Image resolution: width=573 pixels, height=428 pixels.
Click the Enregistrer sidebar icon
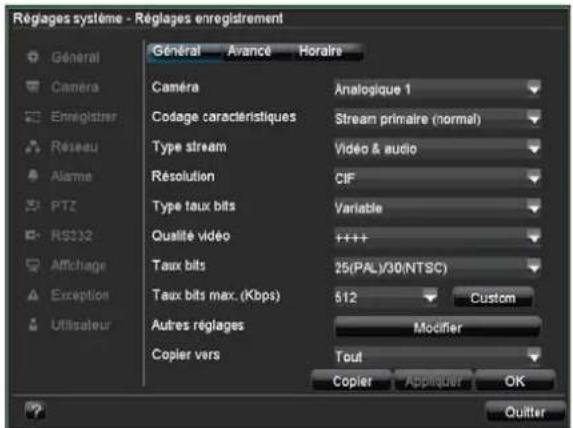point(33,117)
